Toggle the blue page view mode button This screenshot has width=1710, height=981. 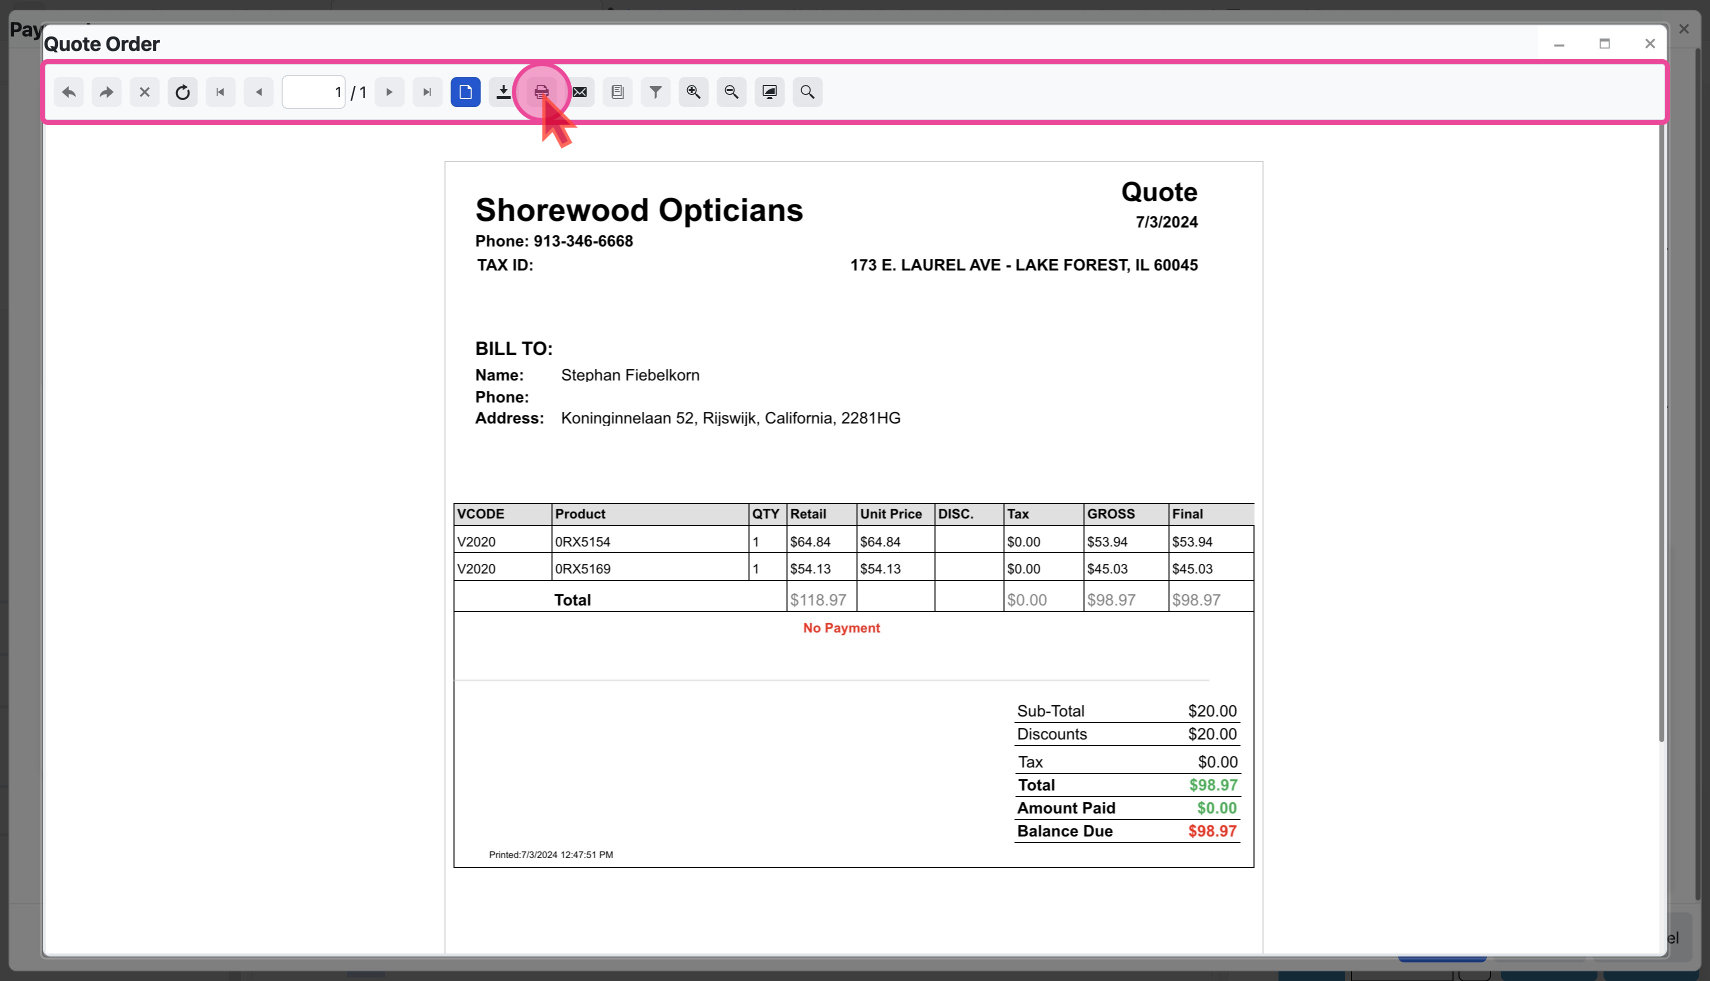point(466,92)
